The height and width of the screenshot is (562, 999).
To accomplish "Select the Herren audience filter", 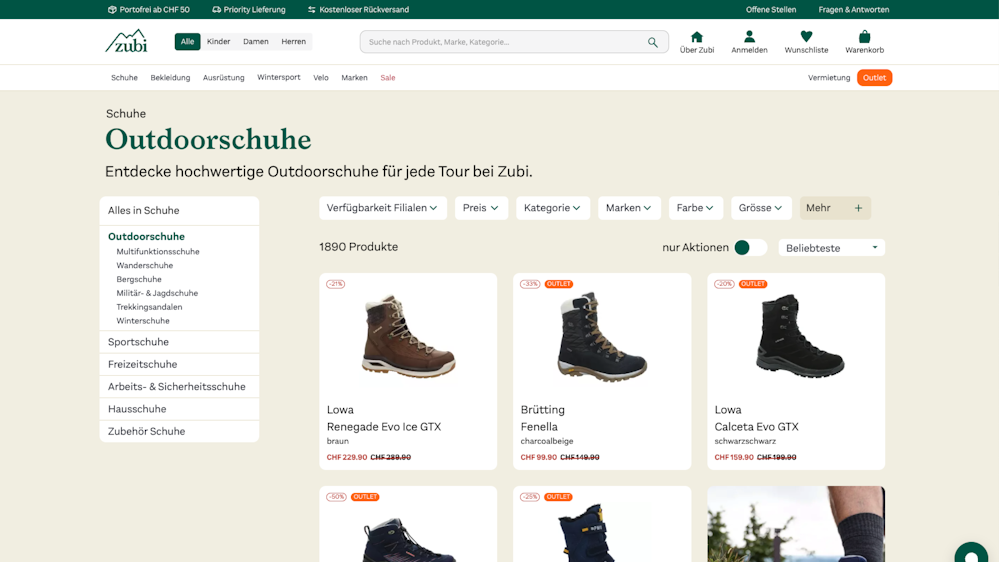I will click(x=294, y=41).
